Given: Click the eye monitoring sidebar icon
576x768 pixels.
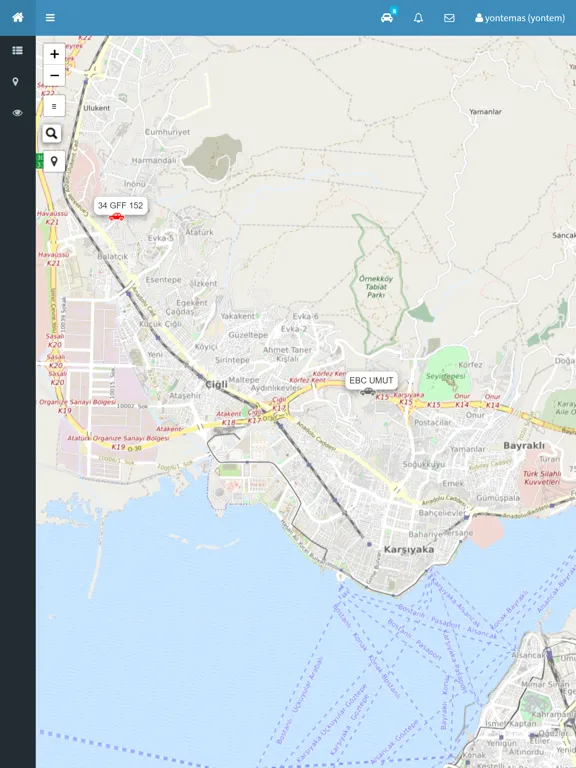Looking at the screenshot, I should point(18,113).
